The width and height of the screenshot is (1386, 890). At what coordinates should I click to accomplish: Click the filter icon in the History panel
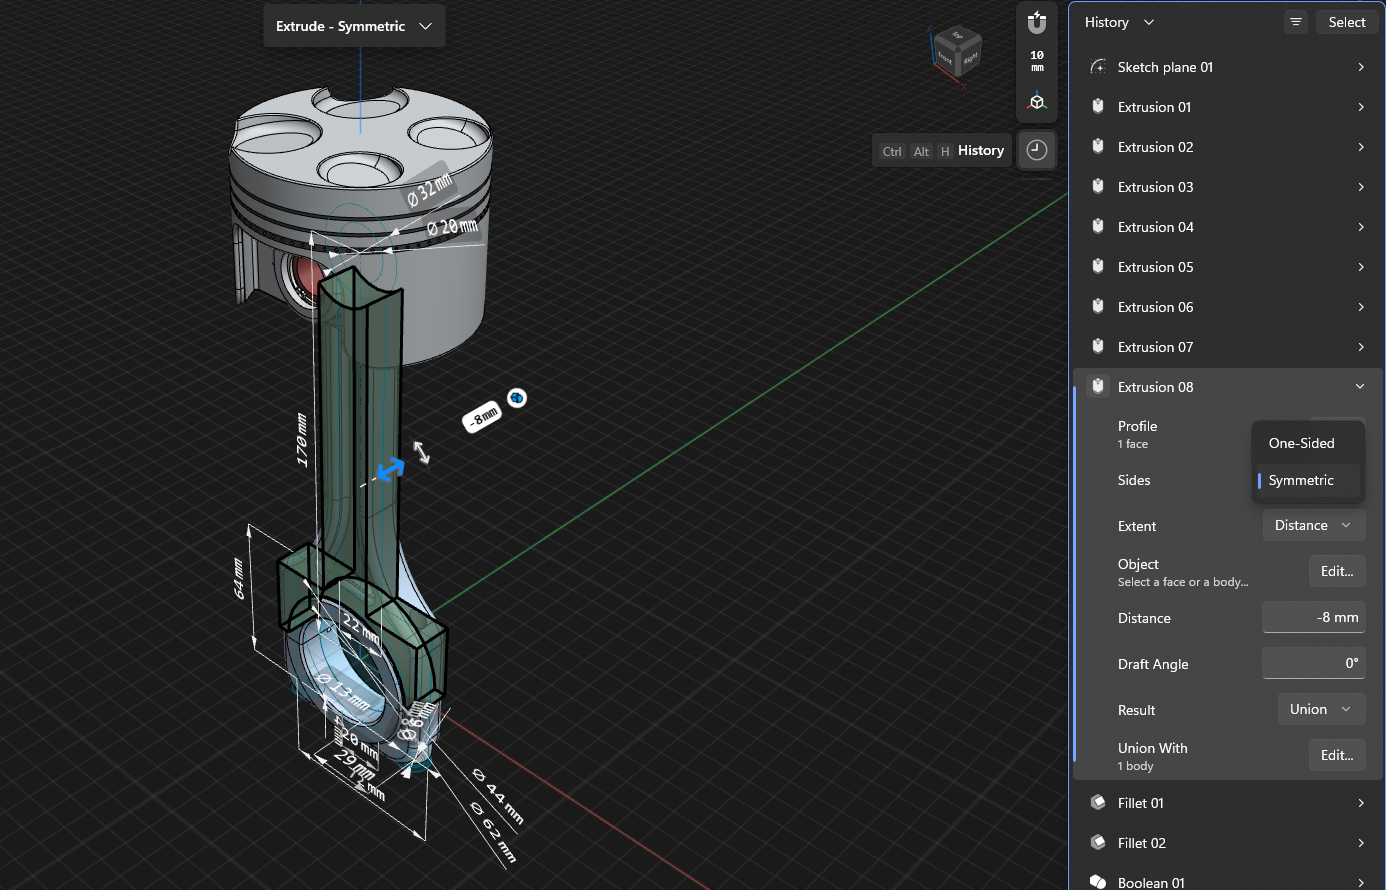1295,21
